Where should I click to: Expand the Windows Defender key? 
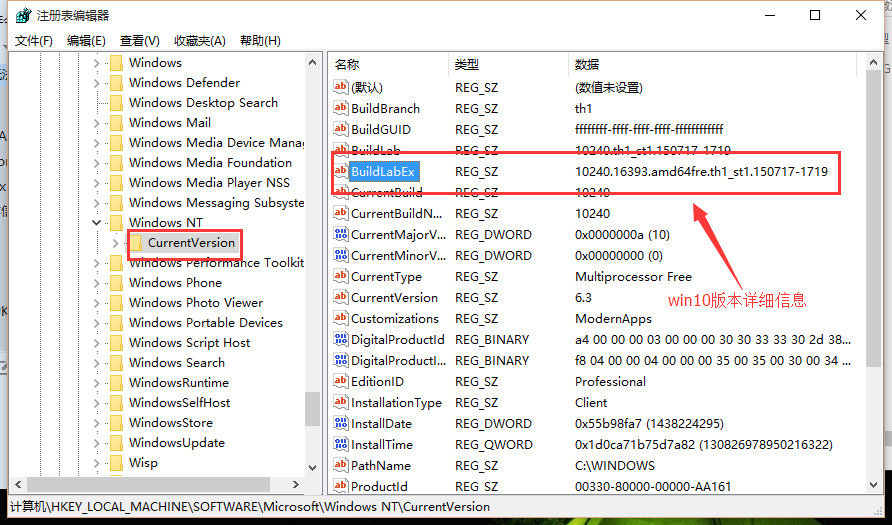(96, 83)
